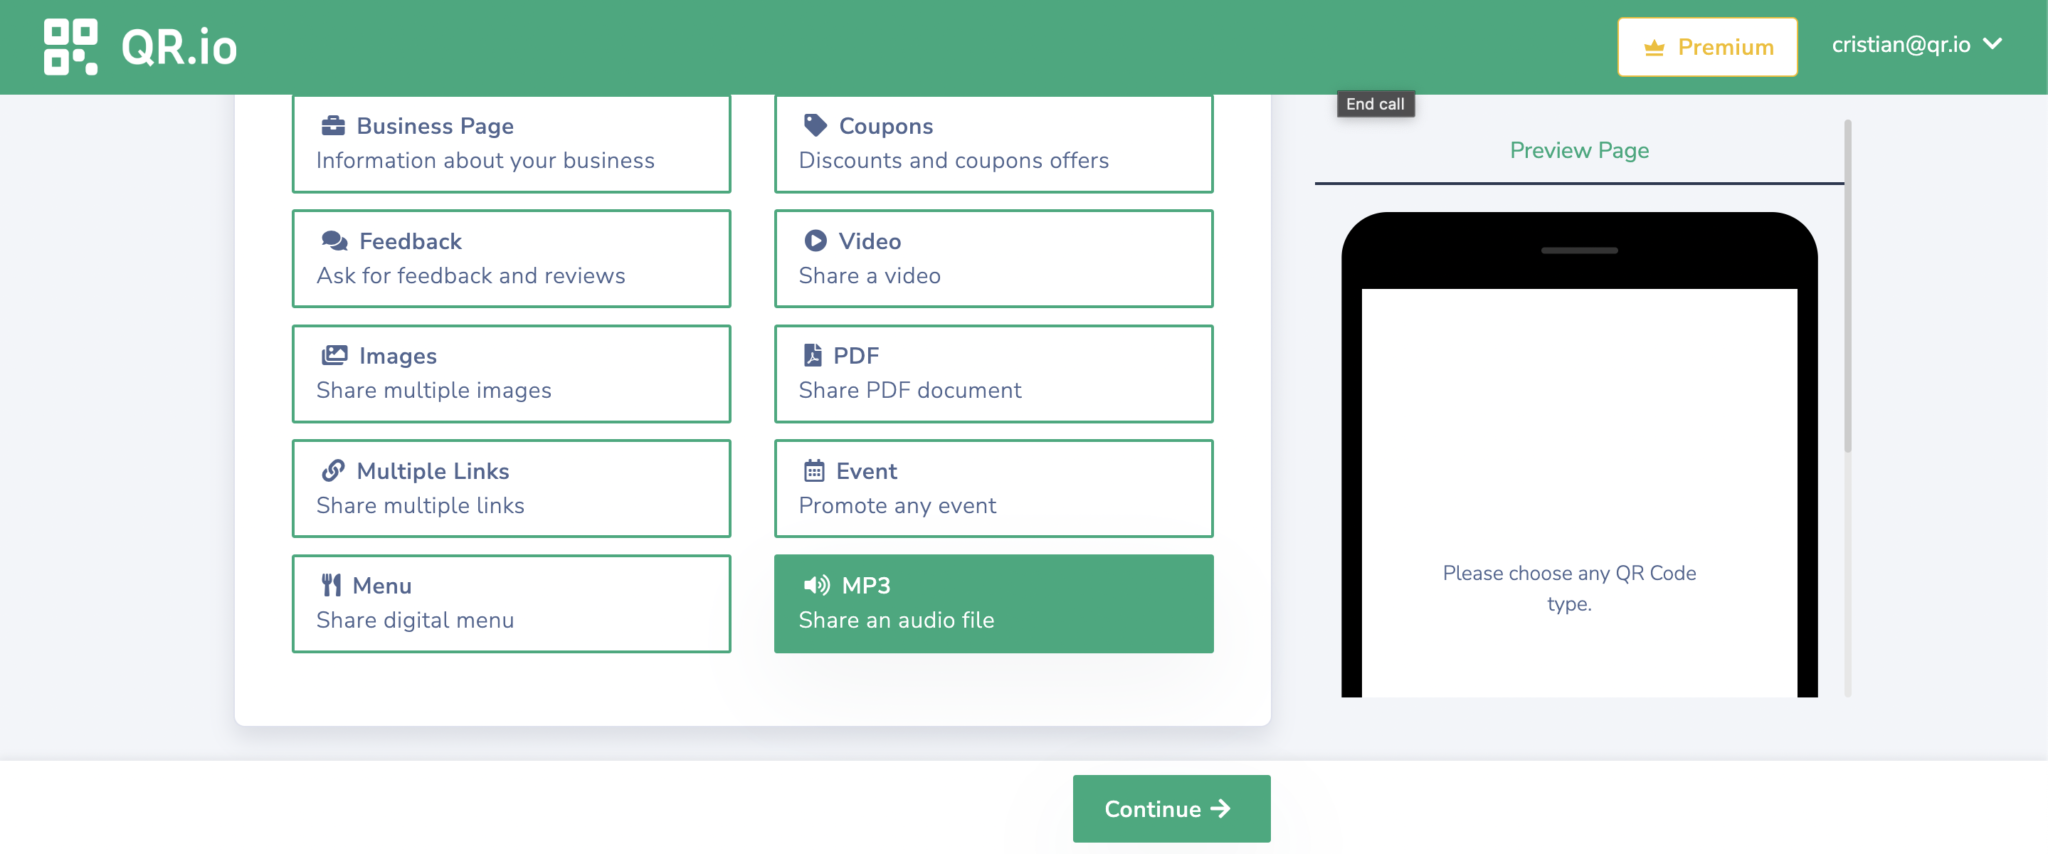Upgrade with the Premium button
Screen dimensions: 2048x854
(1707, 47)
